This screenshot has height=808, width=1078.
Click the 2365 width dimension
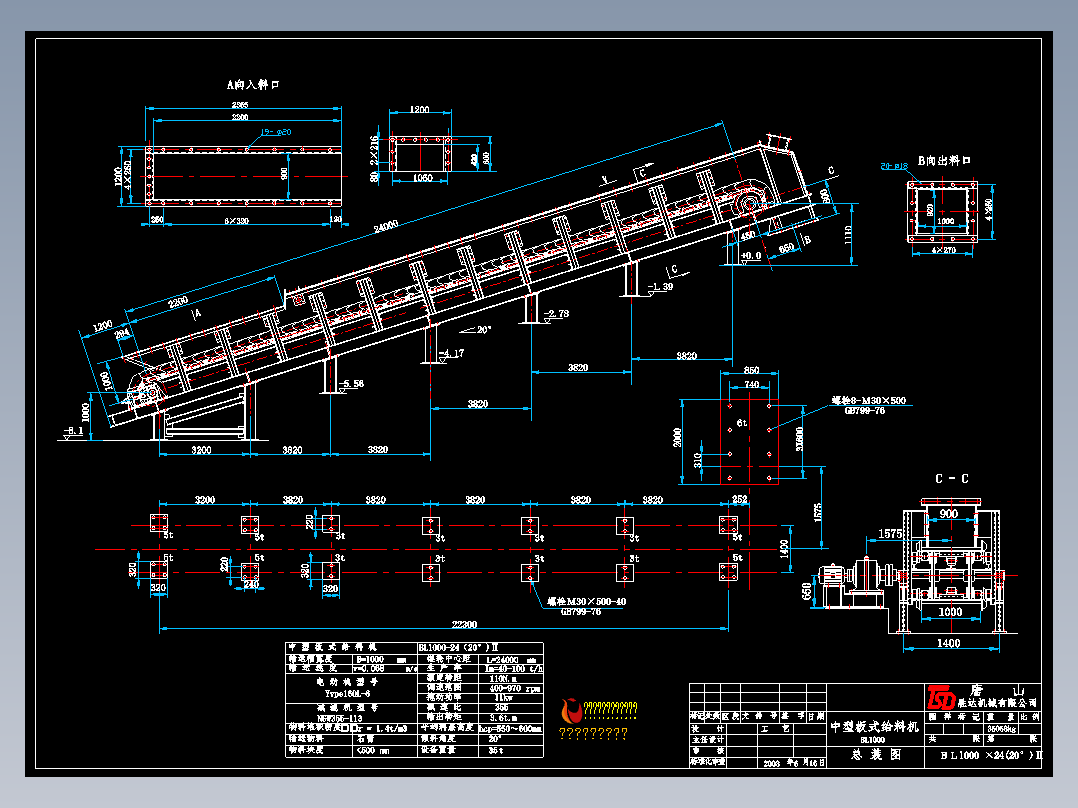[240, 105]
